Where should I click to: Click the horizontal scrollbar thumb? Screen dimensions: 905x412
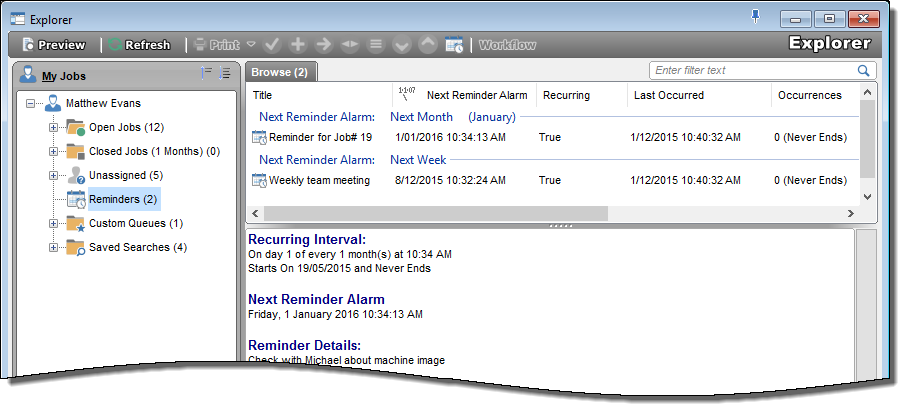[x=436, y=214]
